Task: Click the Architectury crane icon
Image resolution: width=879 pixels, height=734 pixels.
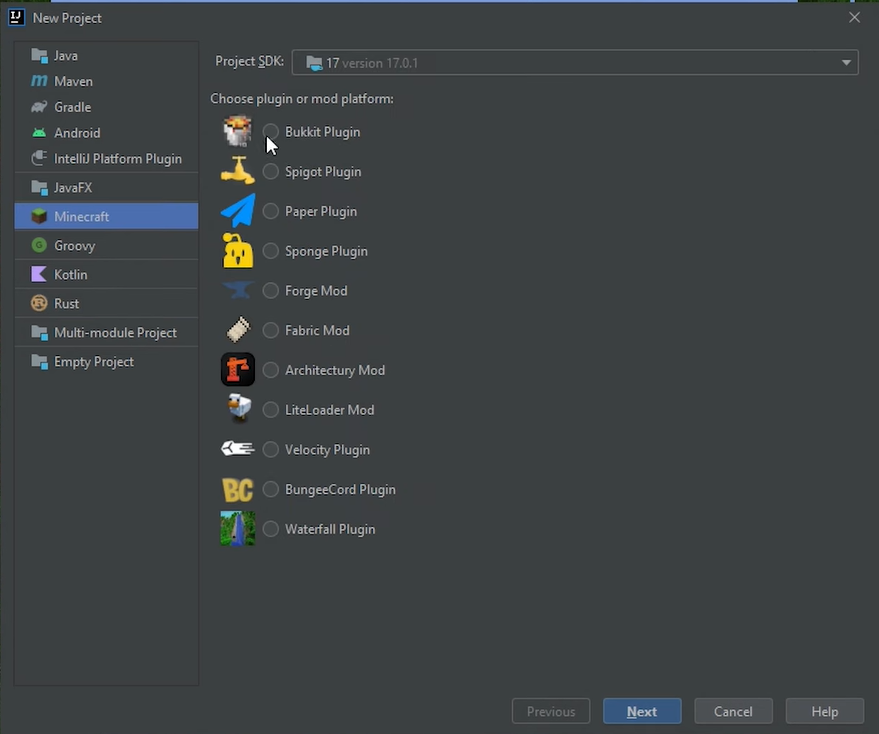Action: [238, 370]
